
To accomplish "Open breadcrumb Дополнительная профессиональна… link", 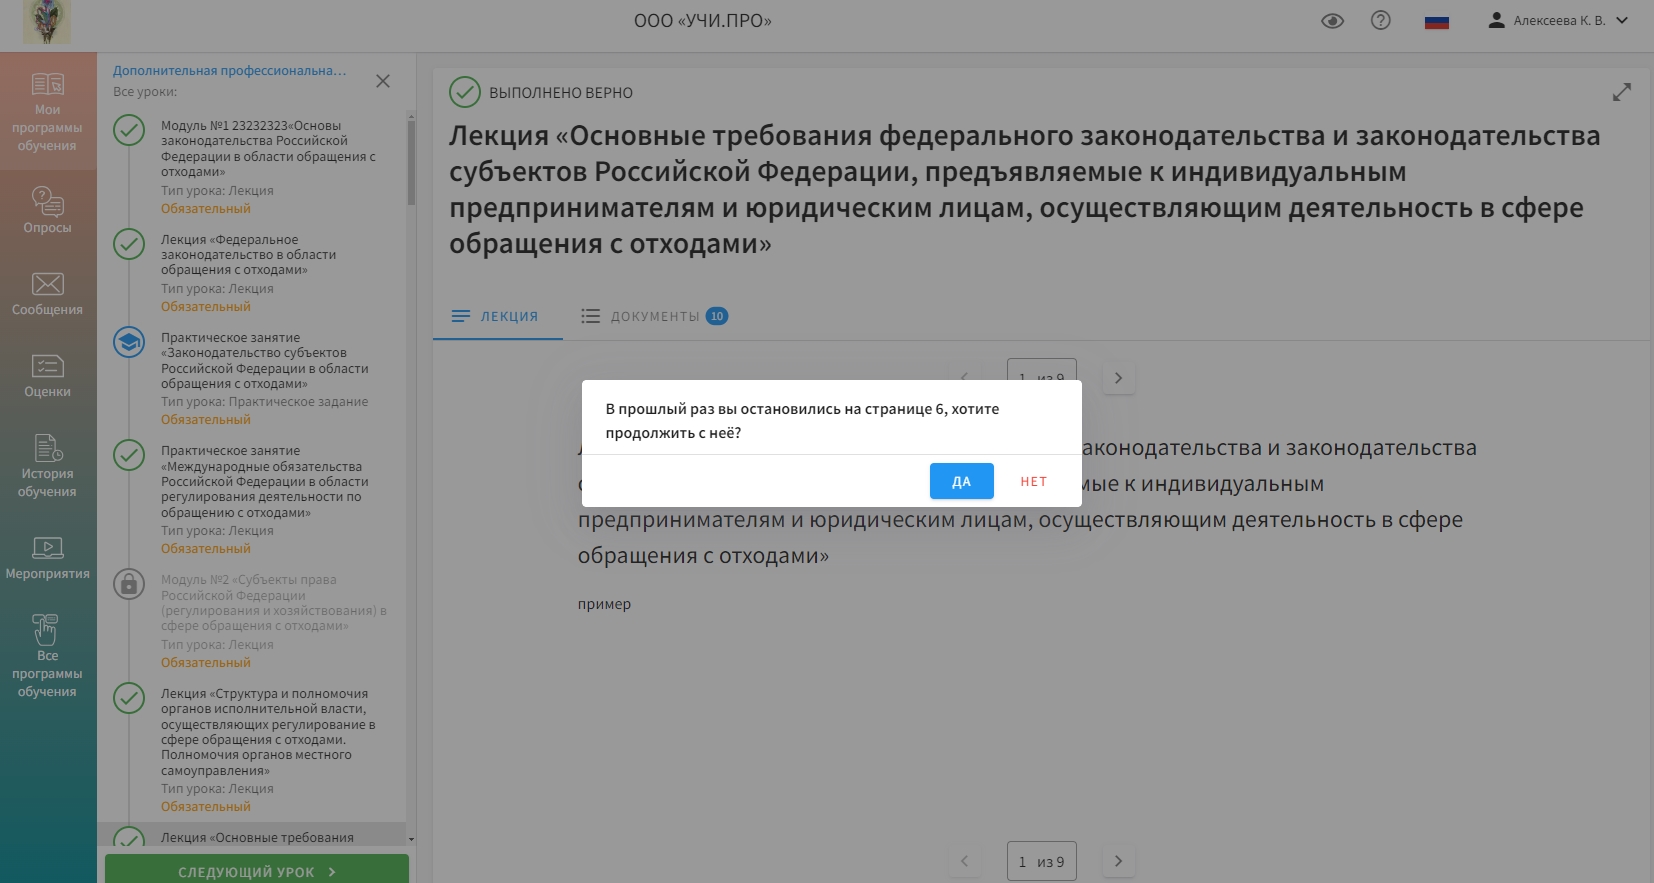I will tap(230, 70).
